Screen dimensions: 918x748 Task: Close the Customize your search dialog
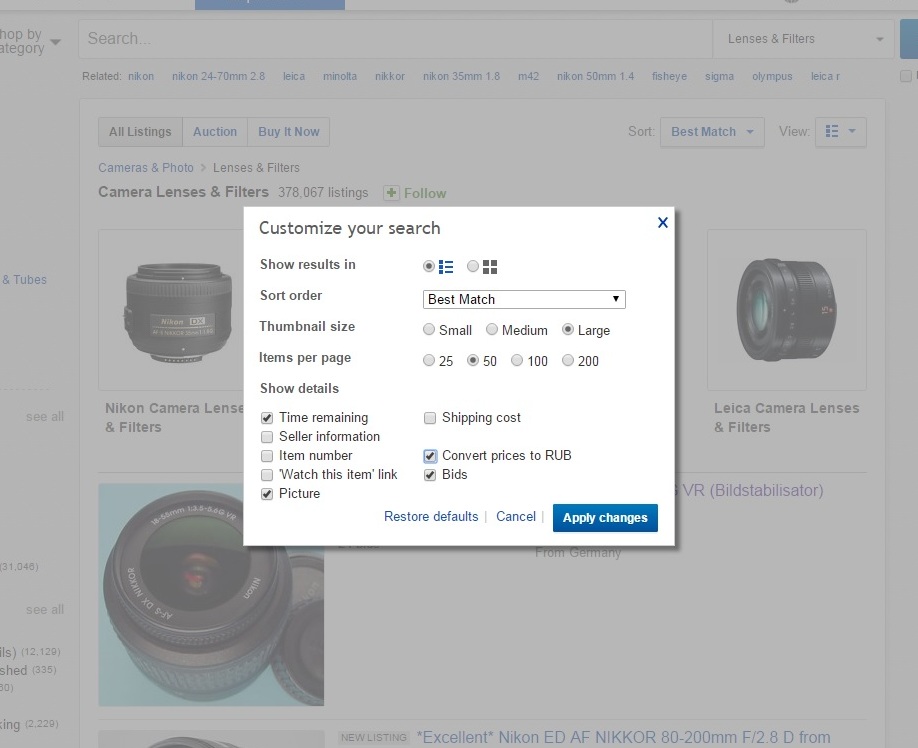point(663,222)
